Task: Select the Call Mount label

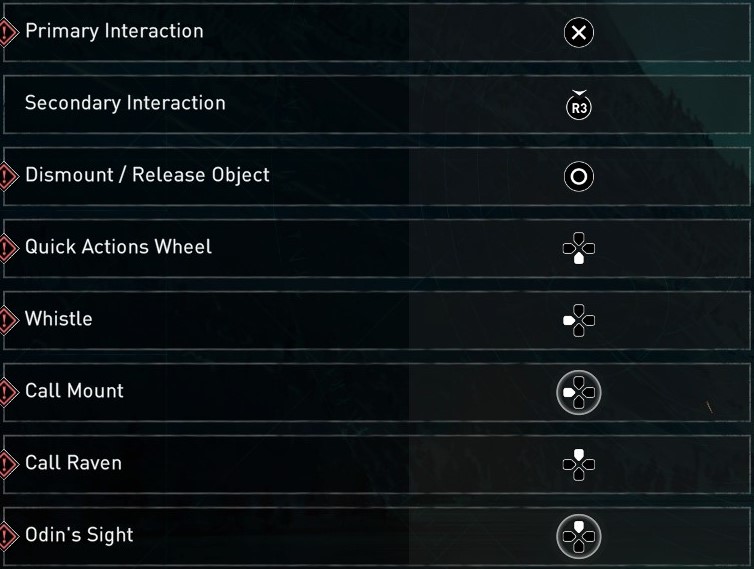Action: (74, 391)
